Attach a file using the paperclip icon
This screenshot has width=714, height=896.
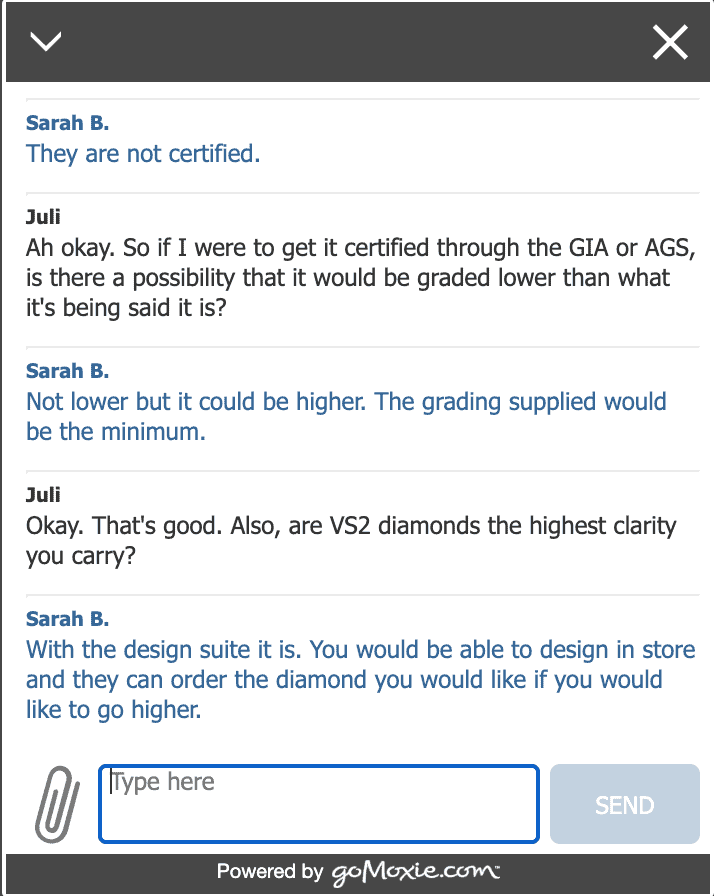tap(56, 803)
